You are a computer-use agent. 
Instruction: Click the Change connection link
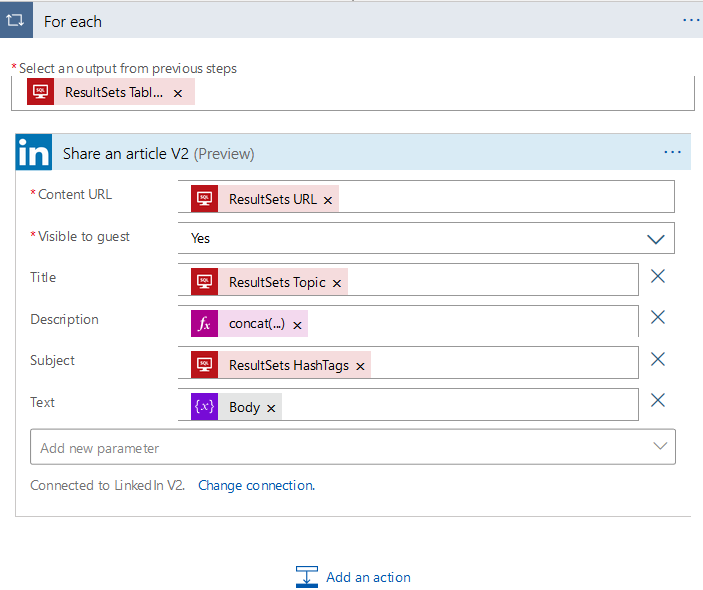(255, 485)
